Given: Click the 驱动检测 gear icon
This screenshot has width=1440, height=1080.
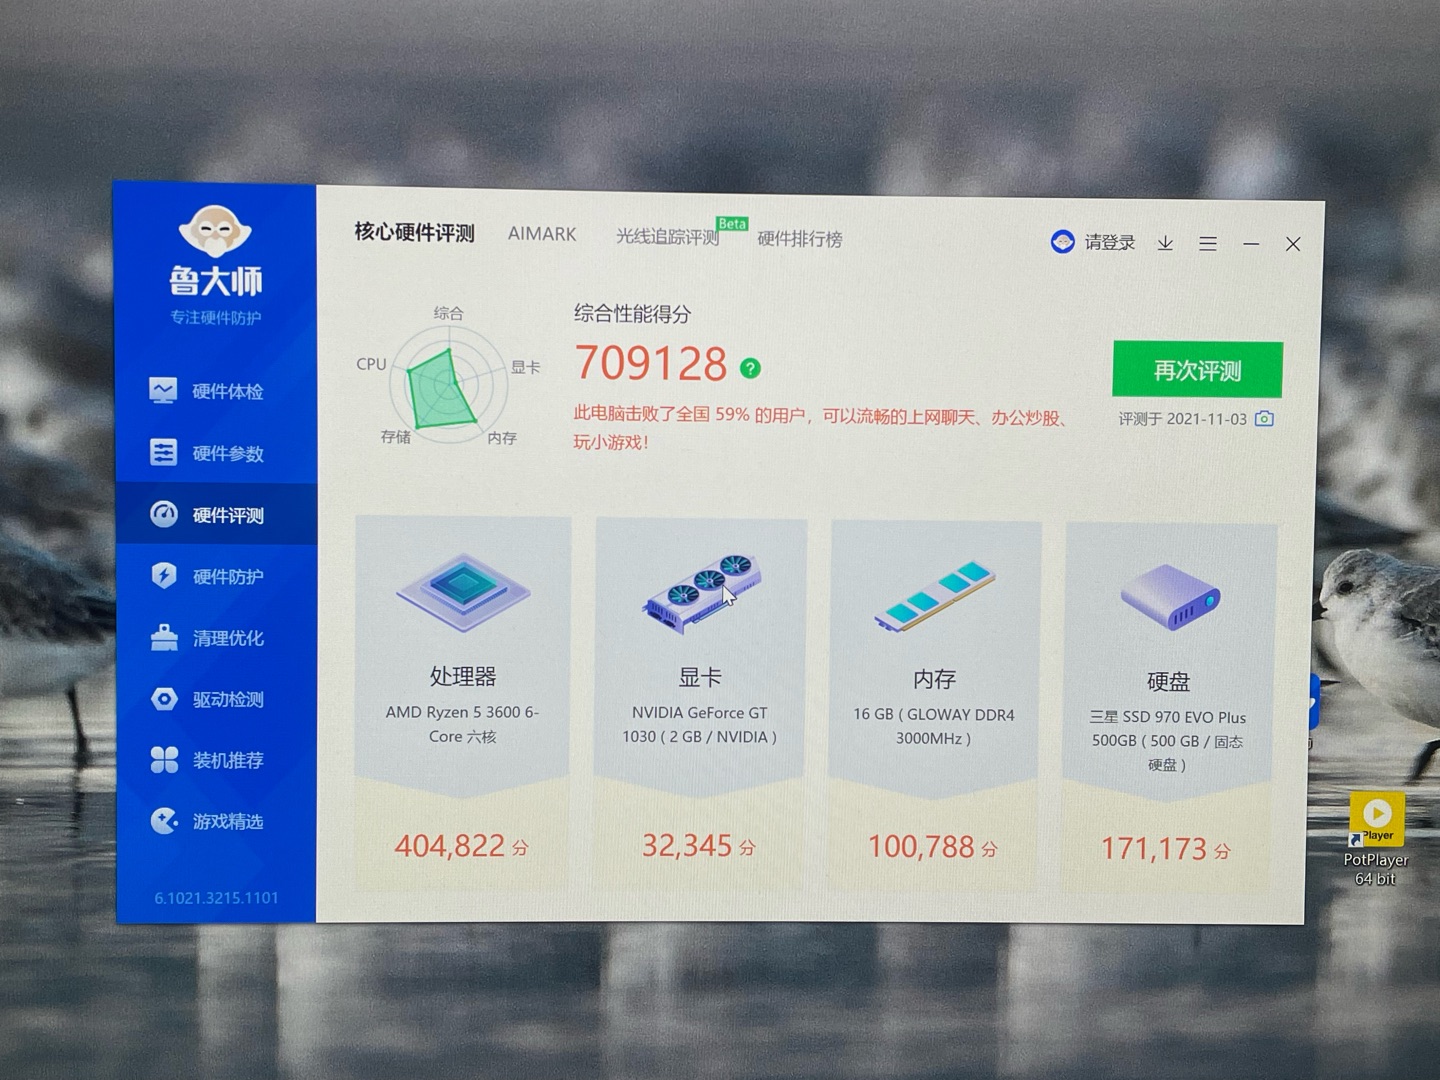Looking at the screenshot, I should click(x=164, y=699).
